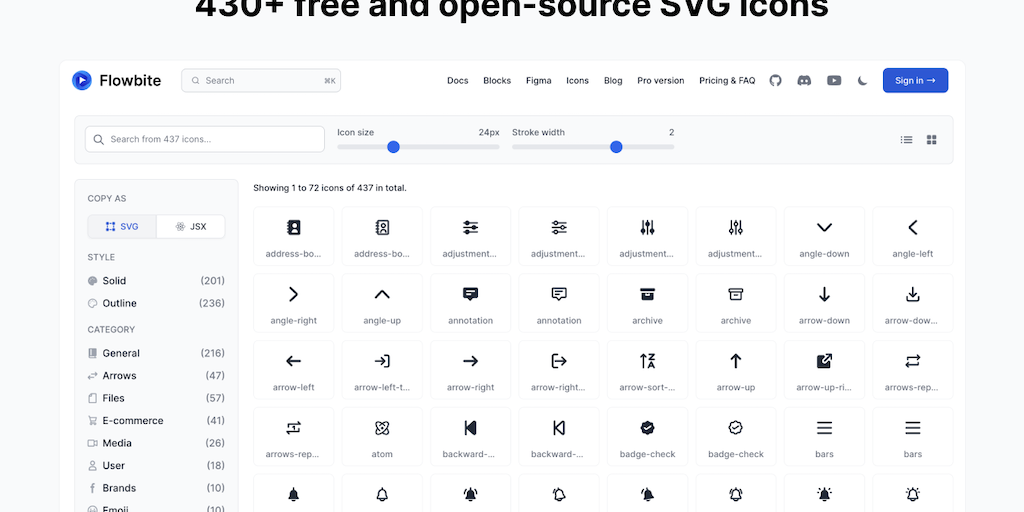This screenshot has height=512, width=1024.
Task: Open the YouTube channel icon
Action: pyautogui.click(x=834, y=80)
